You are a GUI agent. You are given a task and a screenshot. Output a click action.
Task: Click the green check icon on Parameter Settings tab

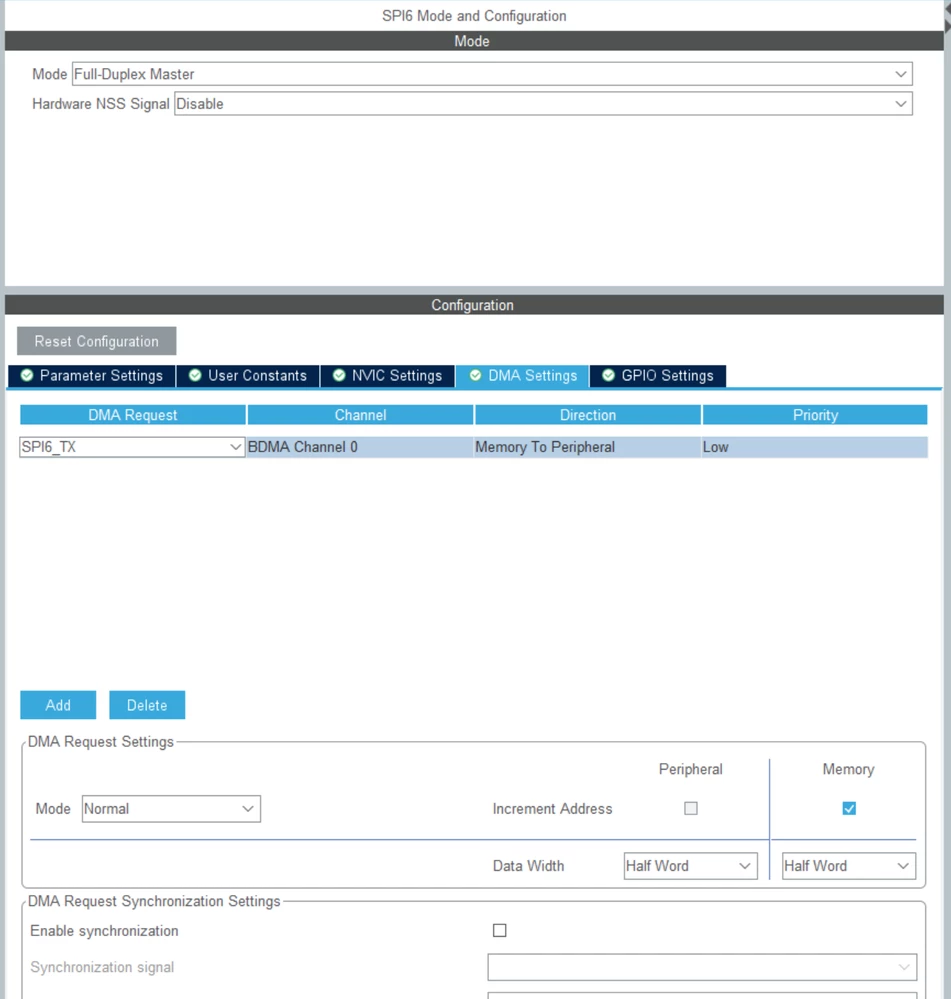tap(27, 375)
